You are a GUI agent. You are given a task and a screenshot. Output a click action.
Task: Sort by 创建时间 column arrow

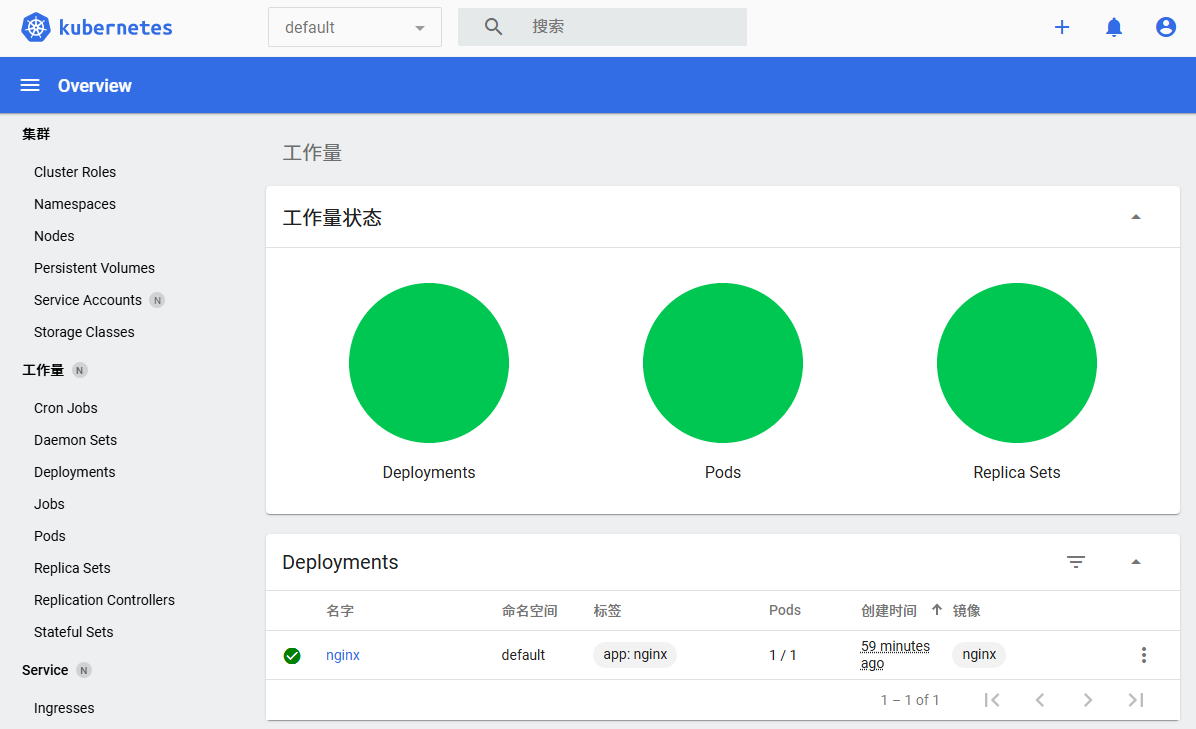937,610
